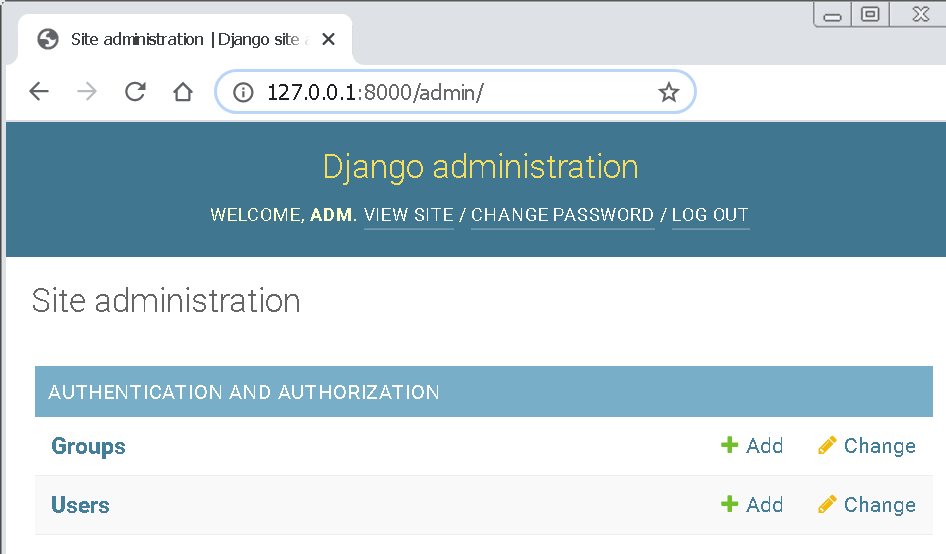Minimize the browser window
The width and height of the screenshot is (946, 554).
(833, 14)
